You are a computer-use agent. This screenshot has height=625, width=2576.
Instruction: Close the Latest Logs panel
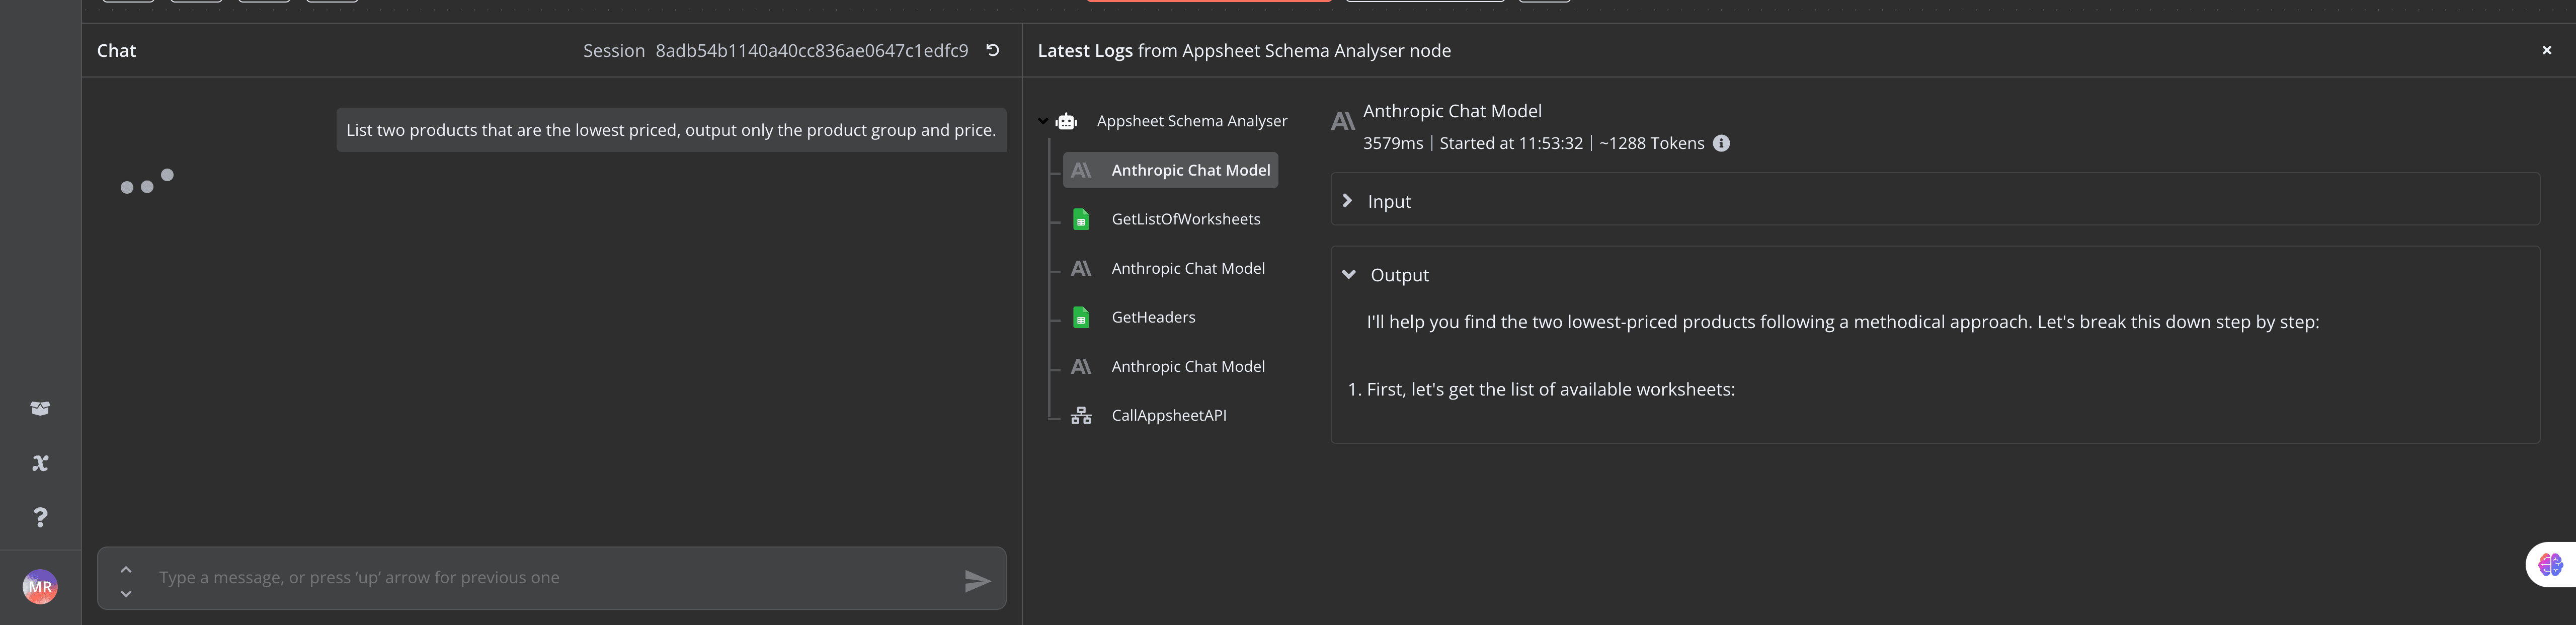click(2546, 50)
